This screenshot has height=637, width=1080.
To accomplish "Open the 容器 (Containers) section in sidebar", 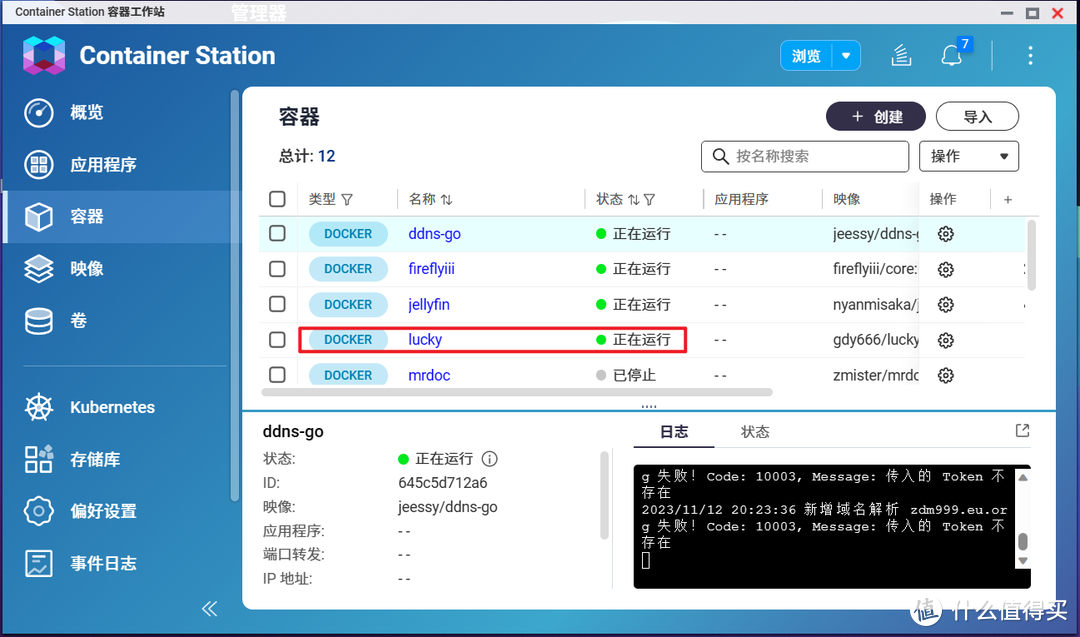I will click(x=85, y=216).
